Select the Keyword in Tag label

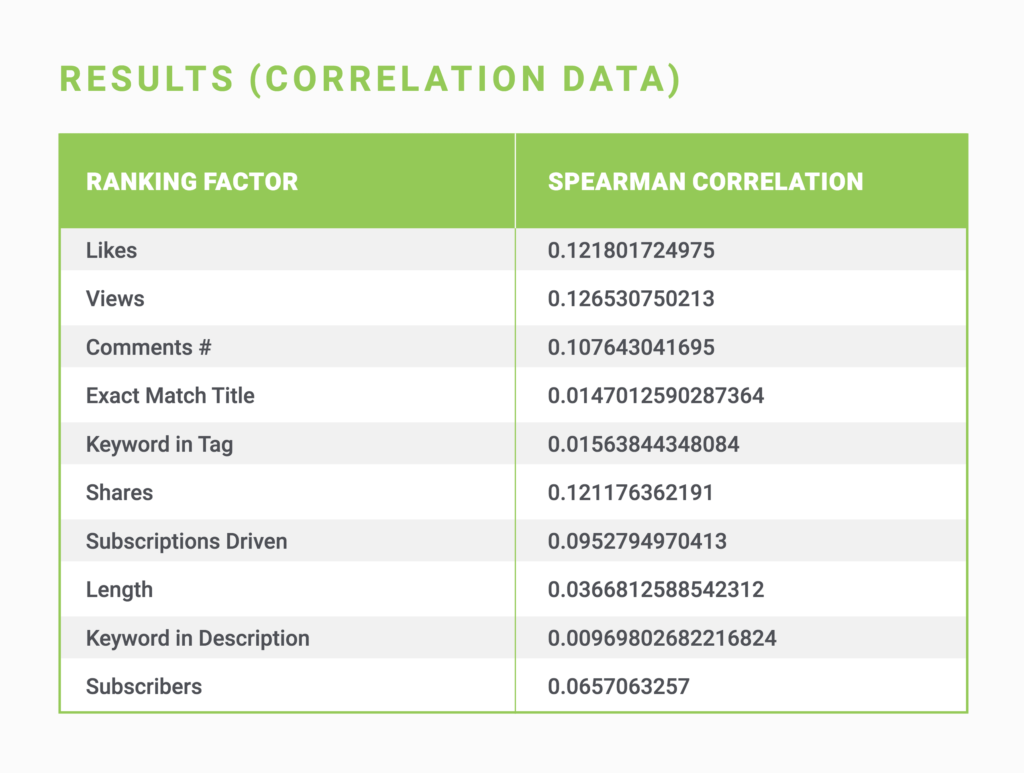(x=159, y=444)
